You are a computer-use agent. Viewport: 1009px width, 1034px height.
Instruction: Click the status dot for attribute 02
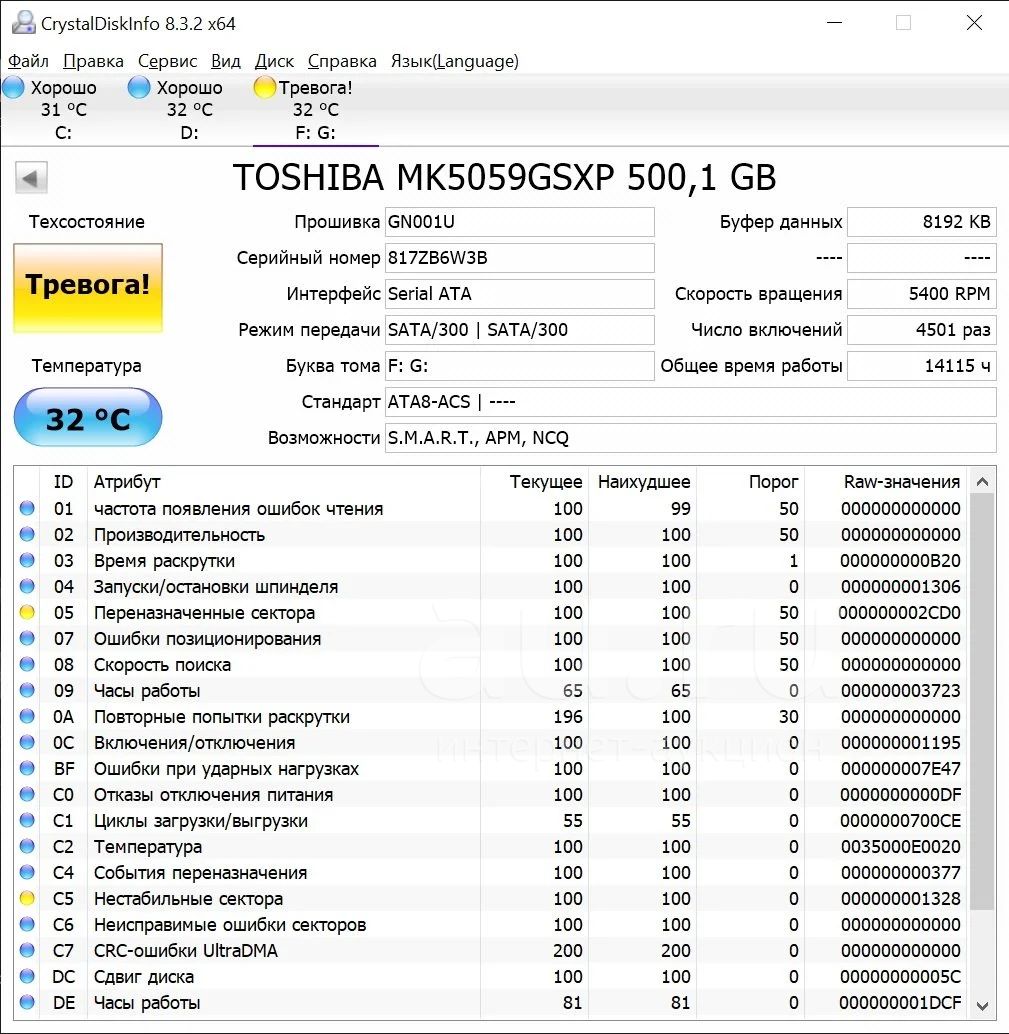[27, 534]
